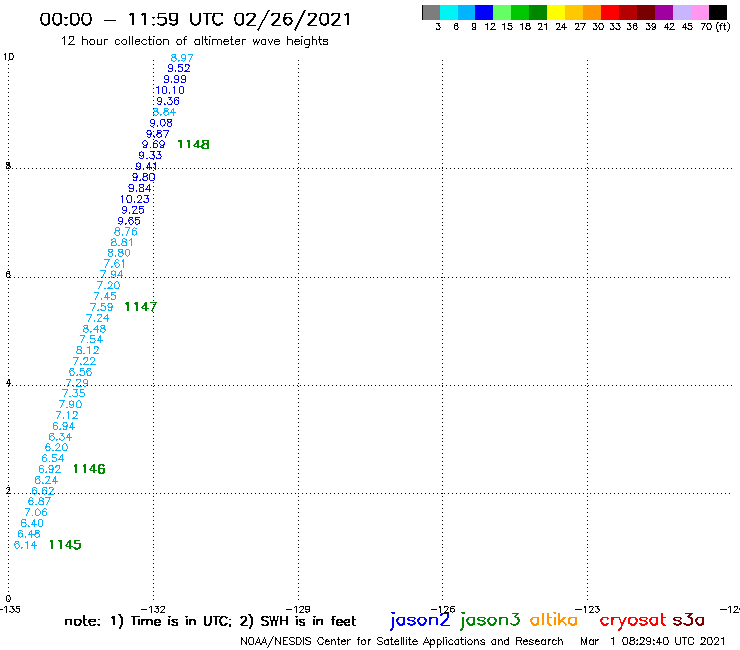Click the 7.35 wave height value

[x=74, y=393]
